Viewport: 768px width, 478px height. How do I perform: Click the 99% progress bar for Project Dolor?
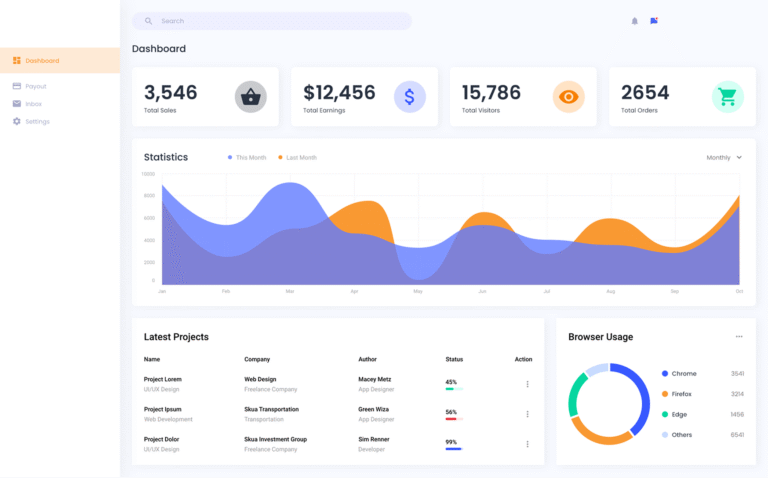tap(453, 449)
